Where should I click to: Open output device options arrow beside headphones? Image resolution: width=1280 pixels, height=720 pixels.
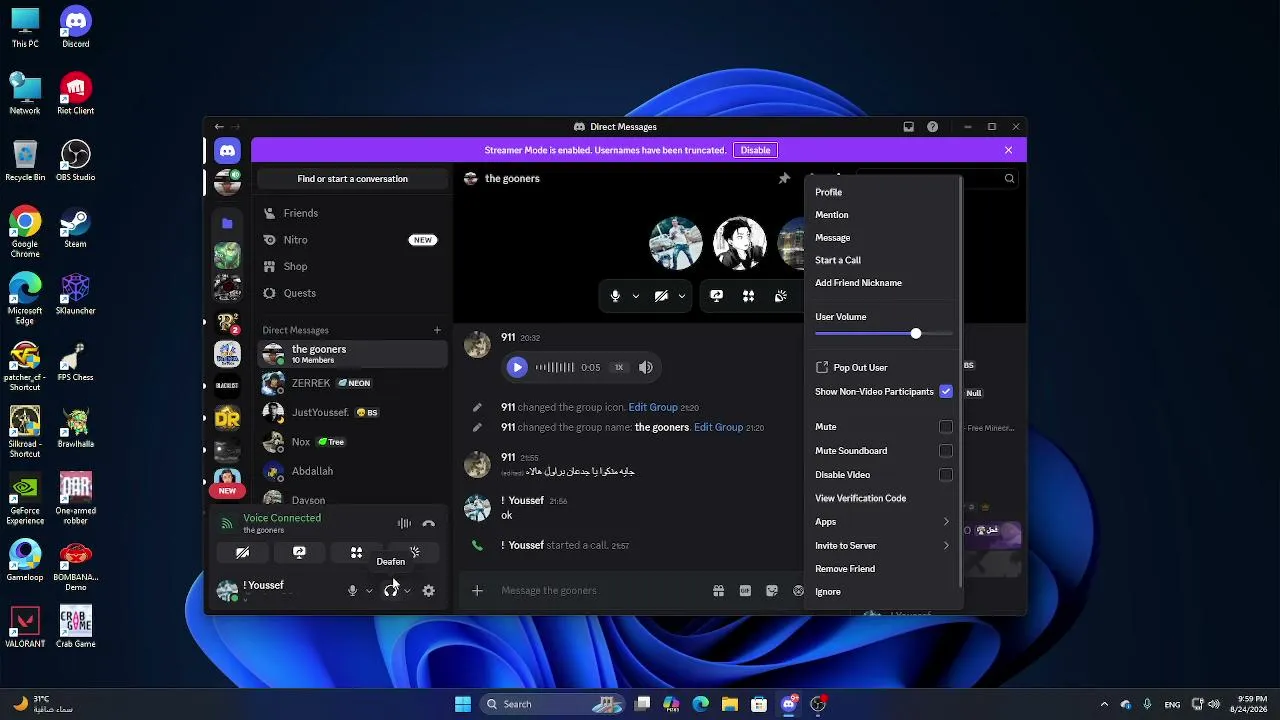click(407, 591)
